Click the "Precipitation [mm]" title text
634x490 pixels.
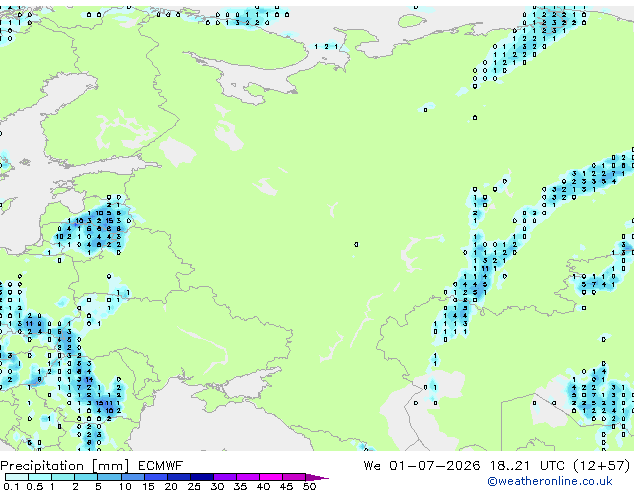(x=65, y=466)
